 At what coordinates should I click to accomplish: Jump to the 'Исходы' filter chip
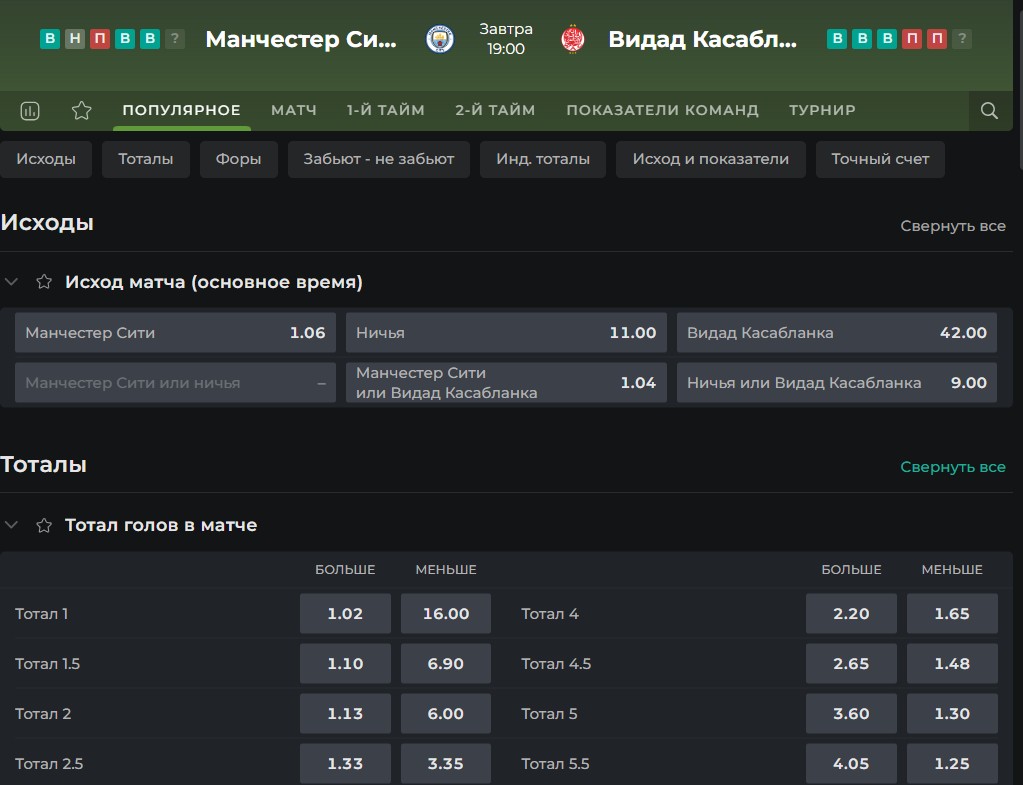(x=46, y=159)
